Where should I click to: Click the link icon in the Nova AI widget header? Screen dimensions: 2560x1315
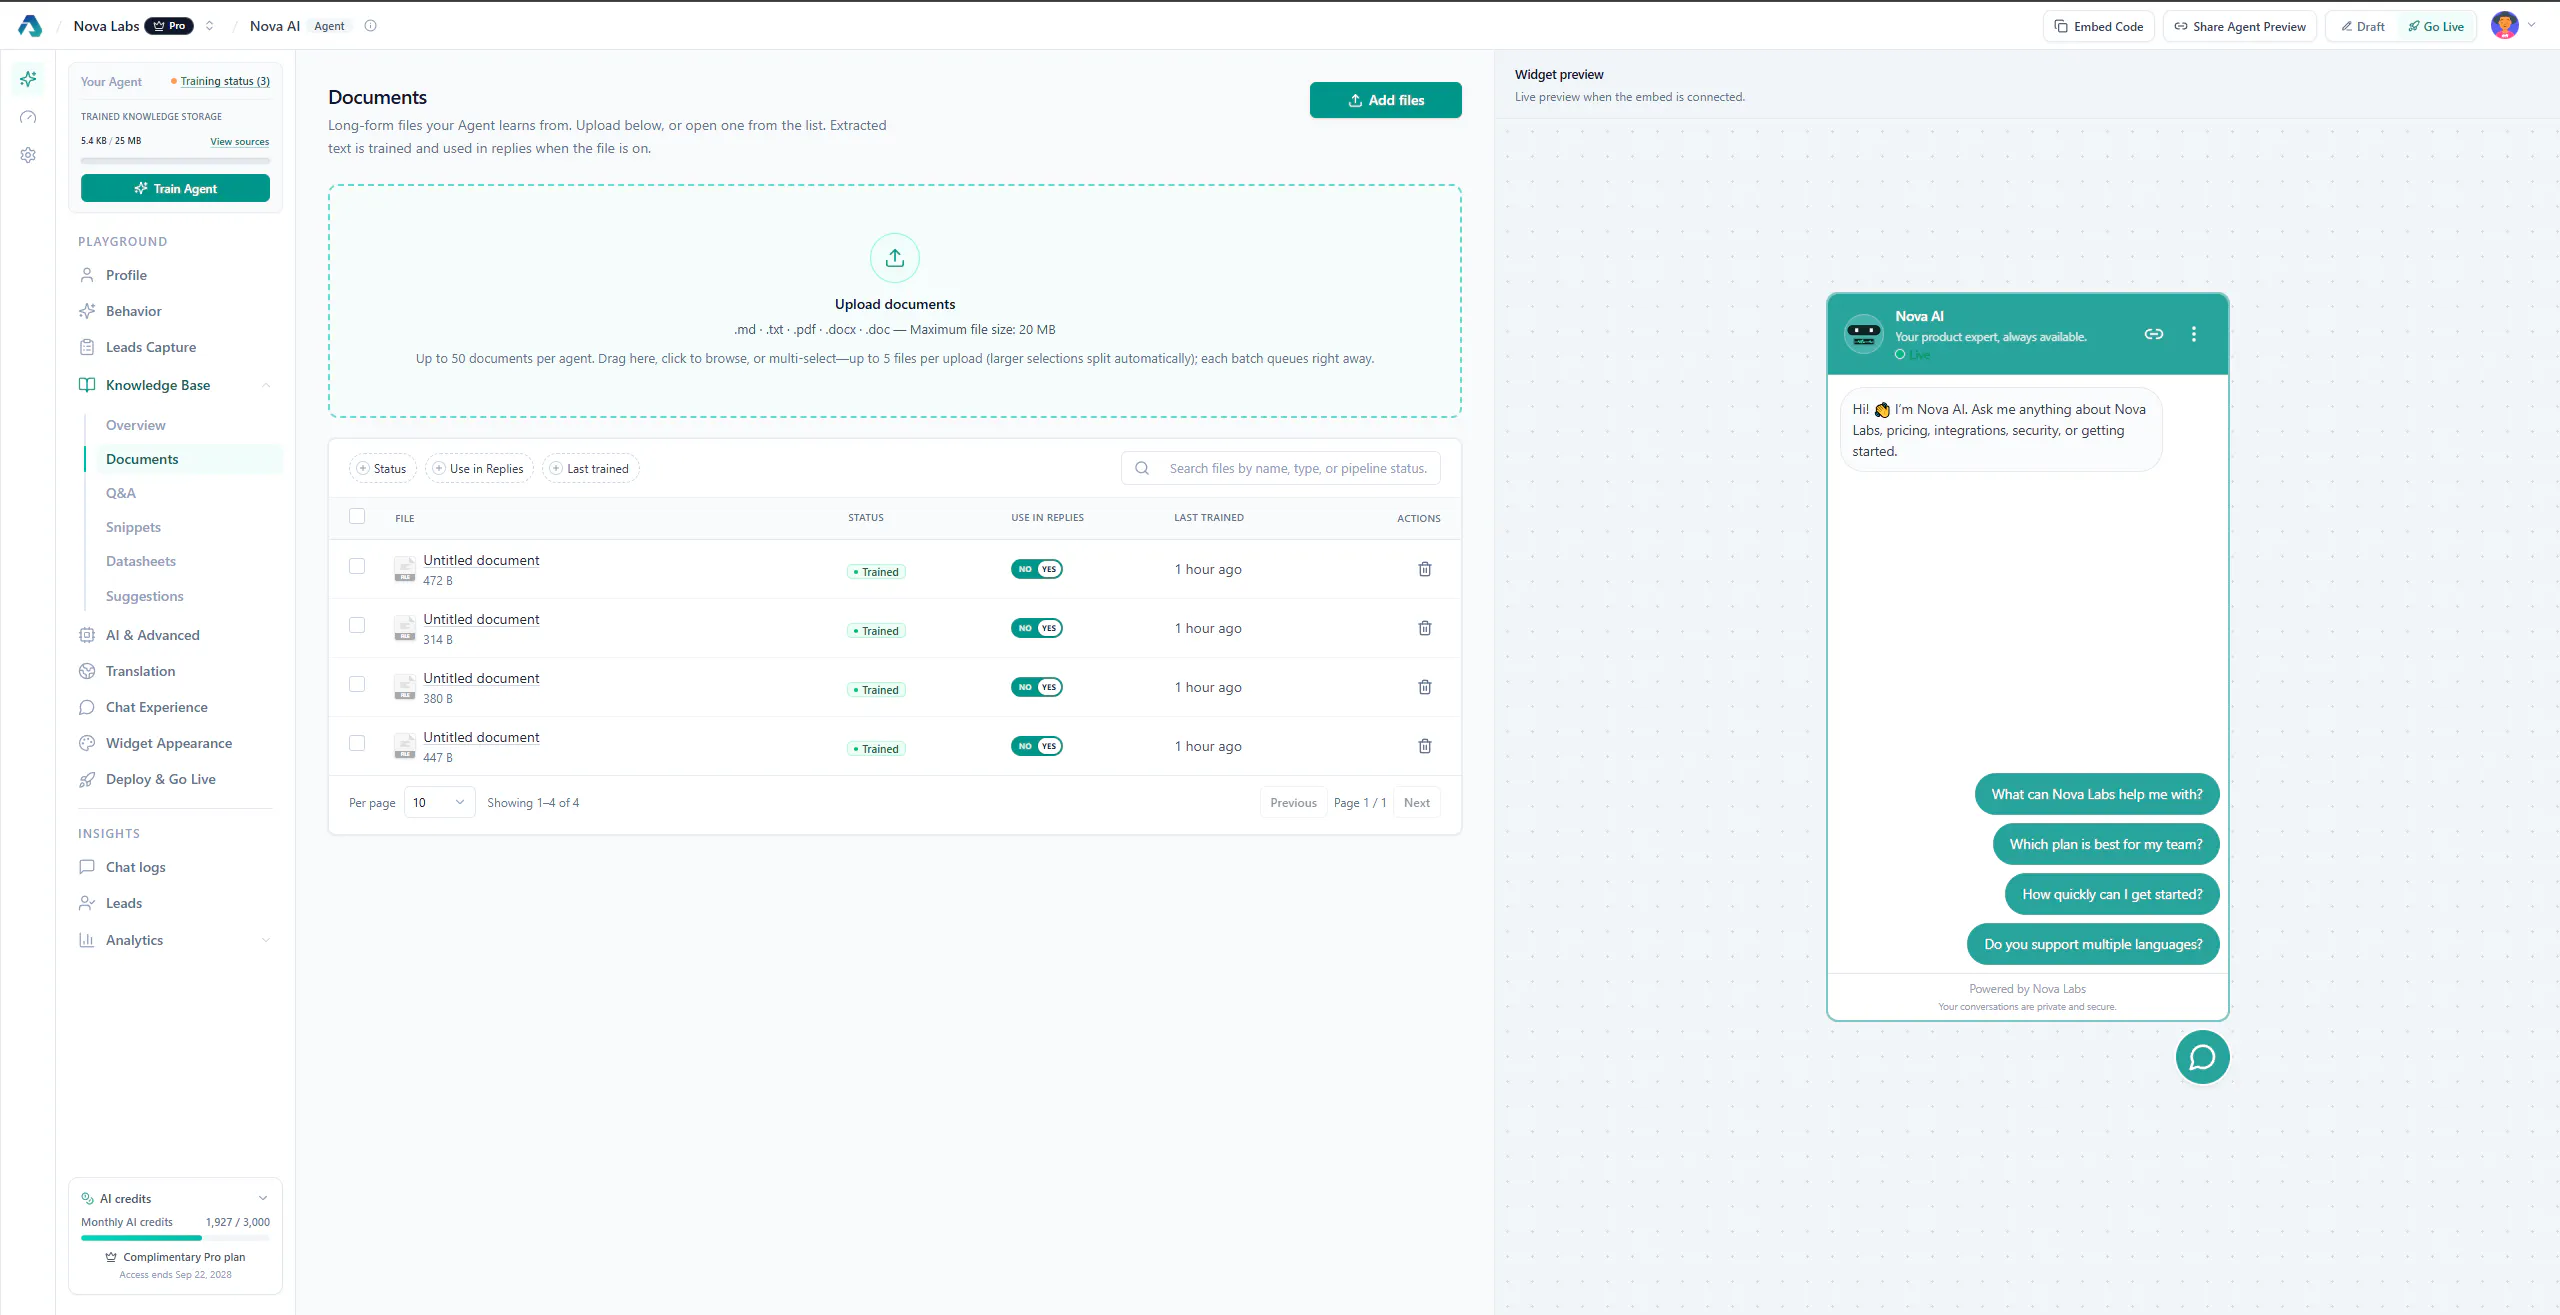point(2154,334)
